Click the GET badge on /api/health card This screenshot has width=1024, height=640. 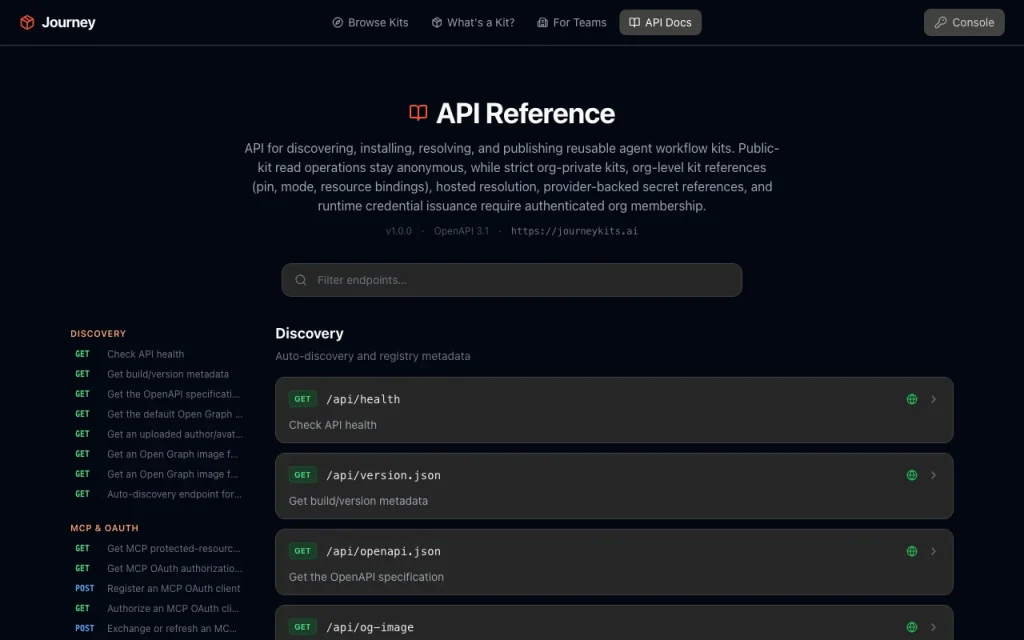(302, 399)
